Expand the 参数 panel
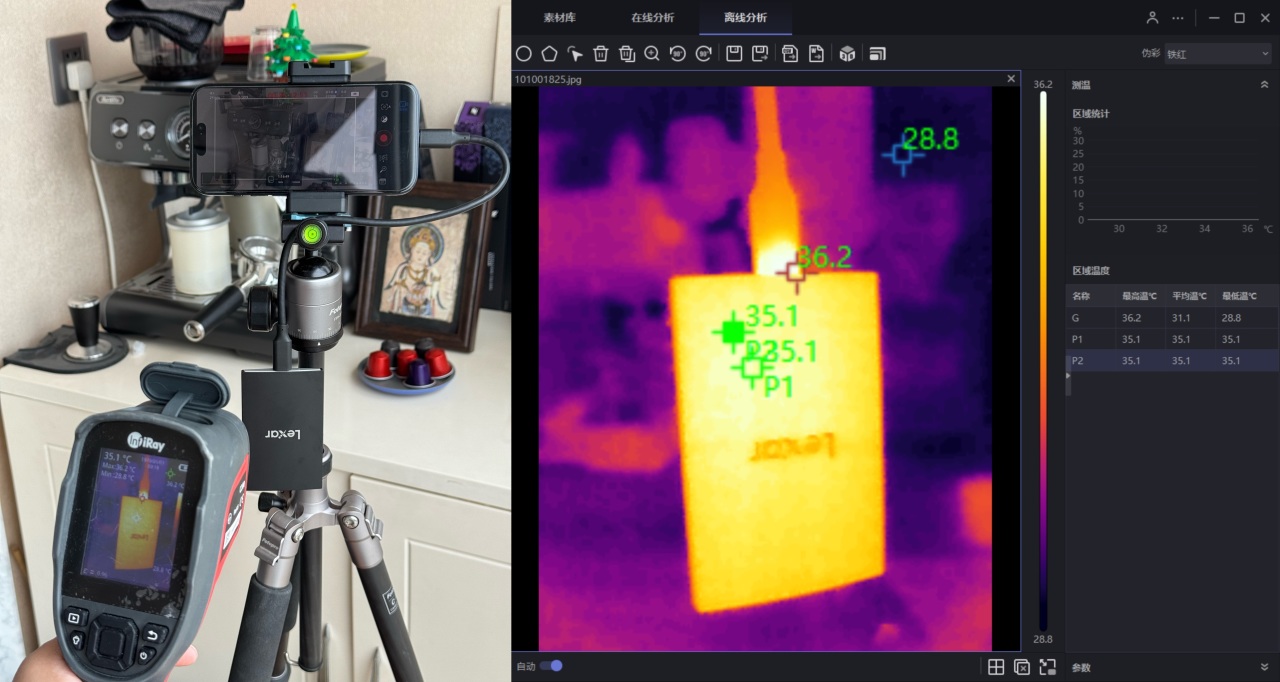The height and width of the screenshot is (682, 1280). (x=1264, y=667)
